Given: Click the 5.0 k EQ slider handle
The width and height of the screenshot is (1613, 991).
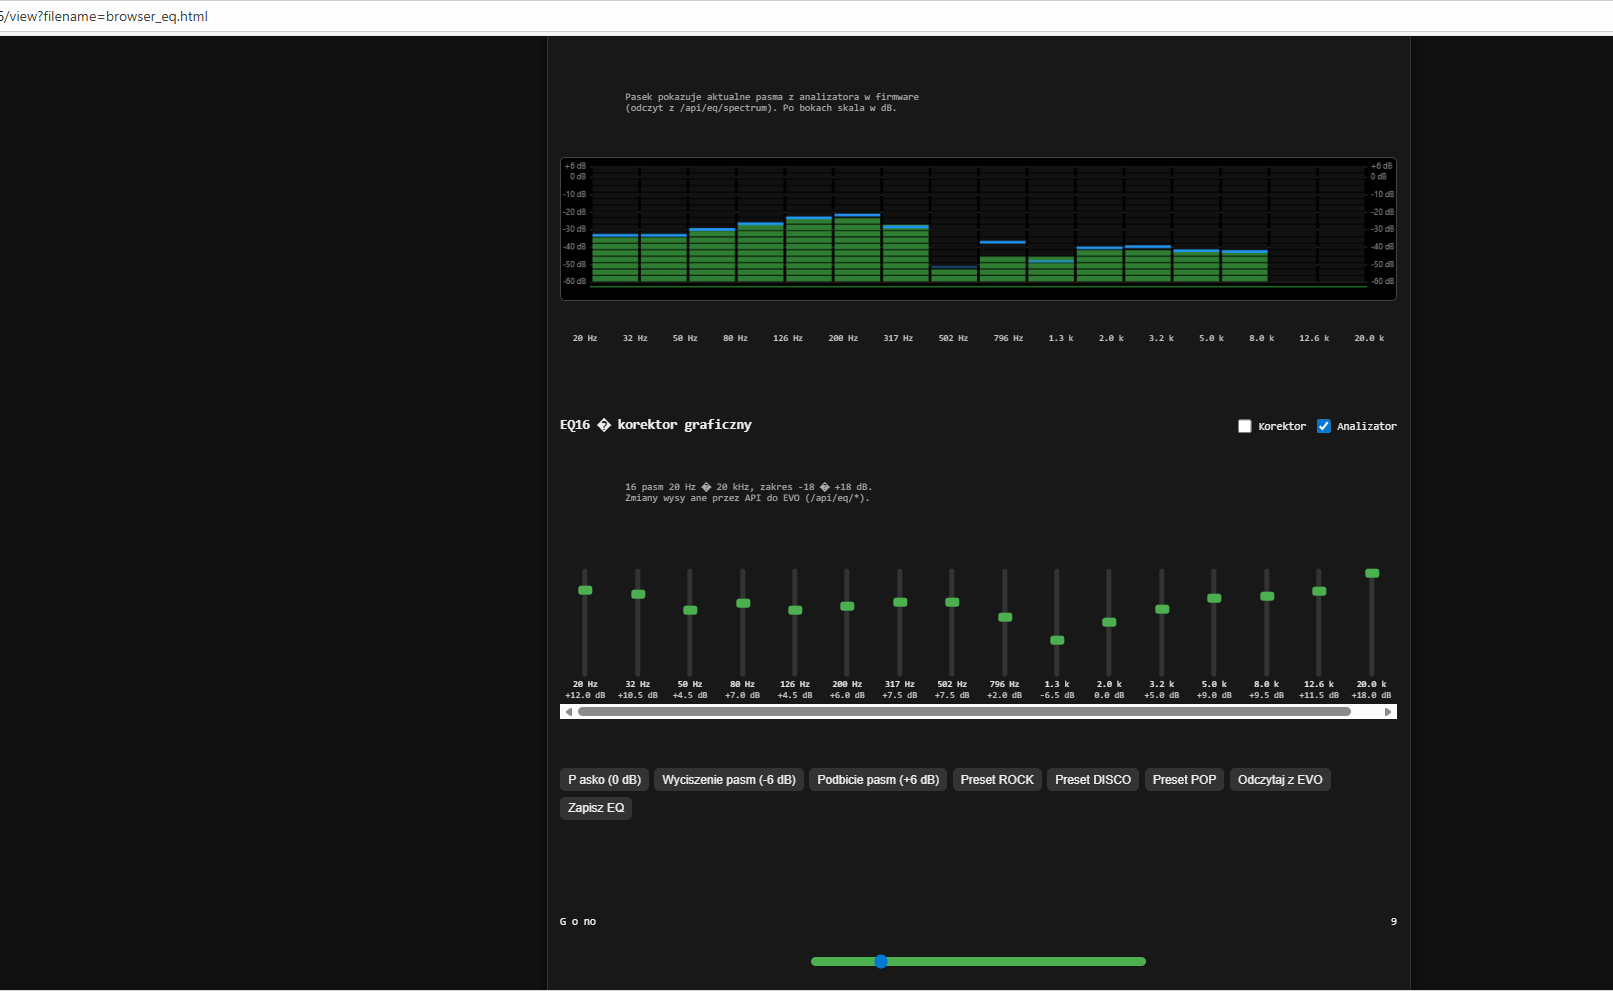Looking at the screenshot, I should click(1214, 598).
